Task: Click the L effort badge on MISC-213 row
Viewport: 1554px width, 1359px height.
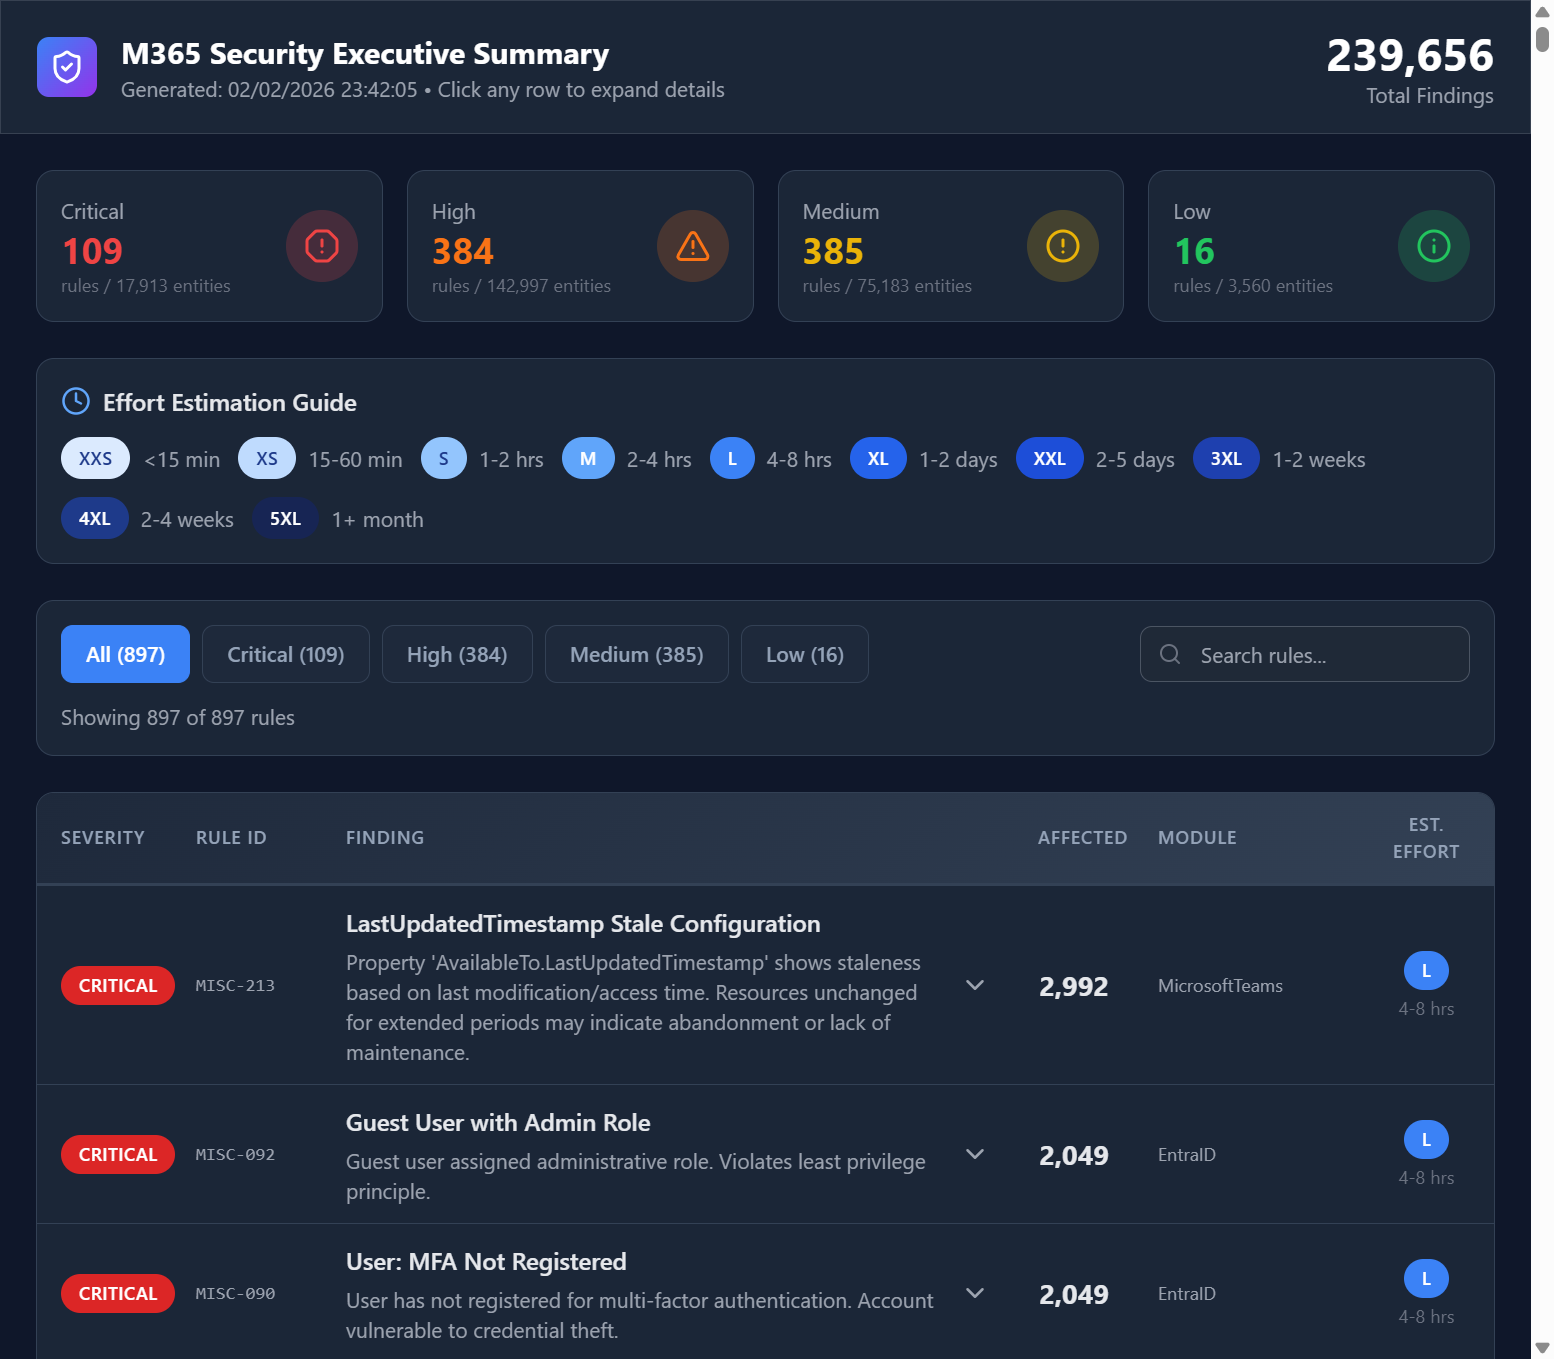Action: click(1426, 971)
